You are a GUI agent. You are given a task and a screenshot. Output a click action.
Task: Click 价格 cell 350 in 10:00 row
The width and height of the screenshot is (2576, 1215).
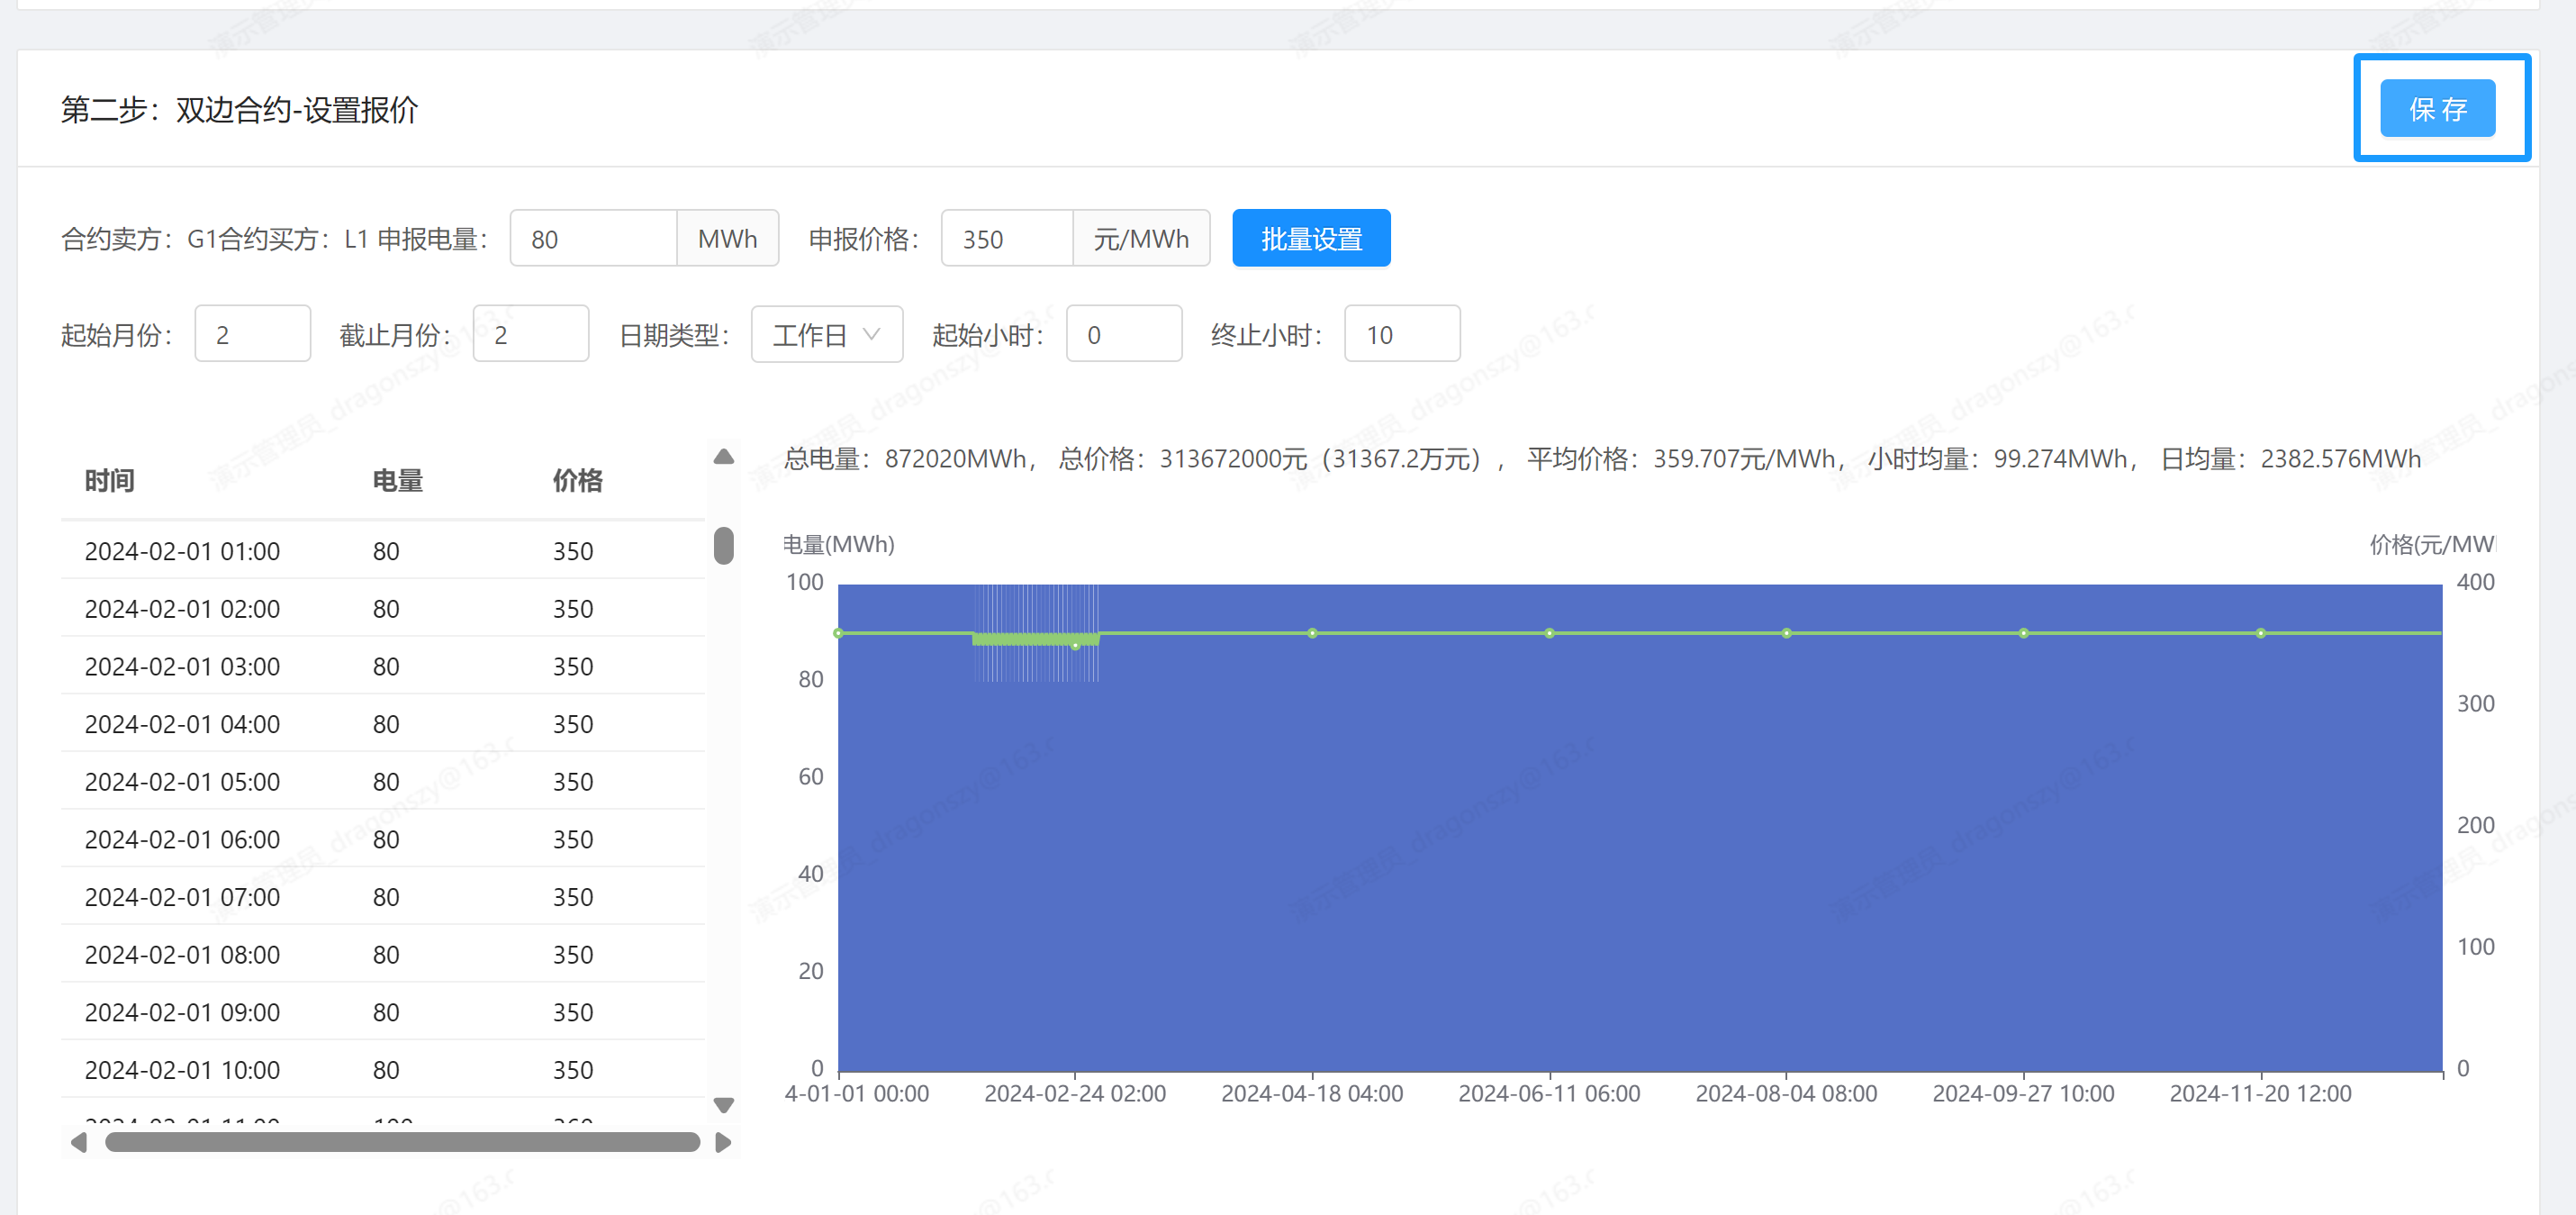pos(573,1070)
